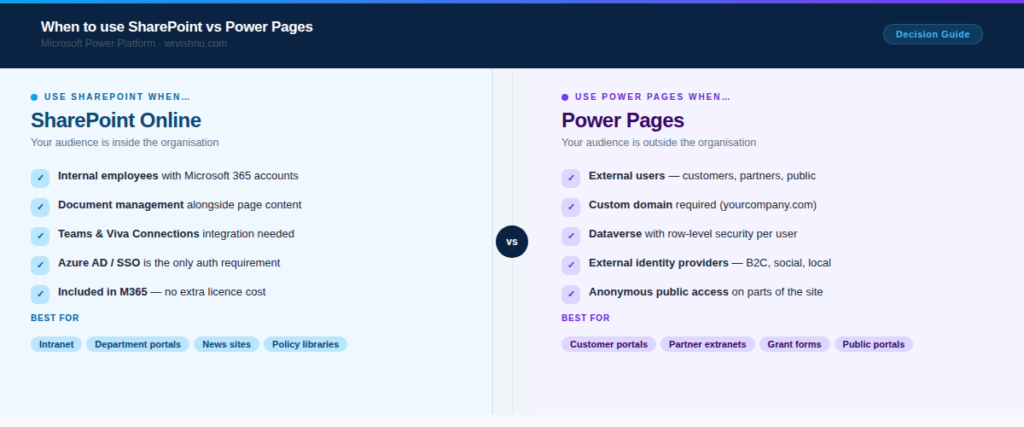
Task: Click the checkmark beside Document management
Action: pyautogui.click(x=40, y=207)
